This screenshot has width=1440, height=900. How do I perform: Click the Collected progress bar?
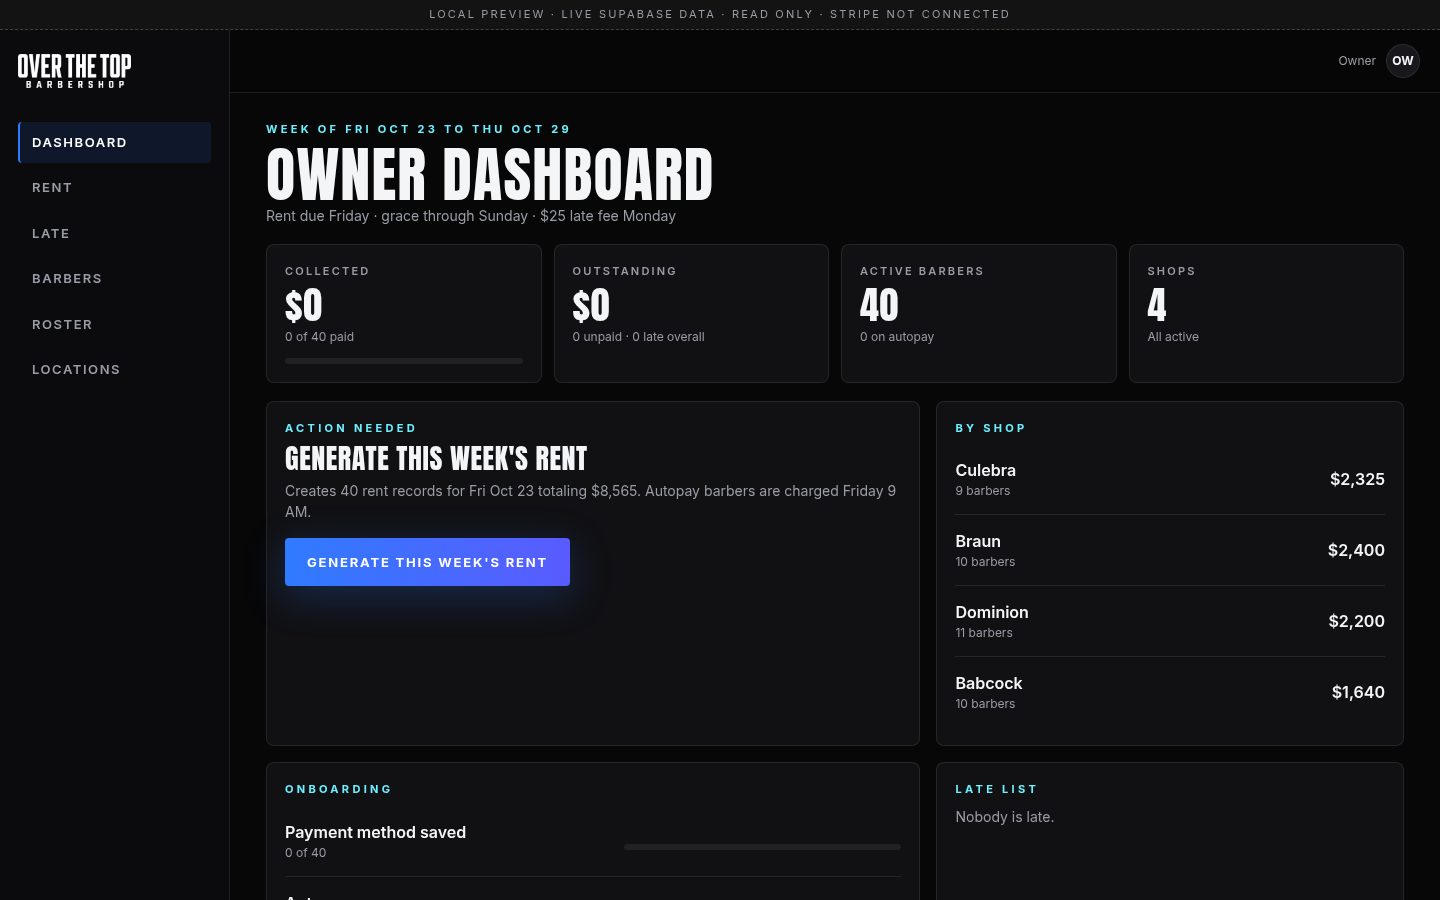404,361
